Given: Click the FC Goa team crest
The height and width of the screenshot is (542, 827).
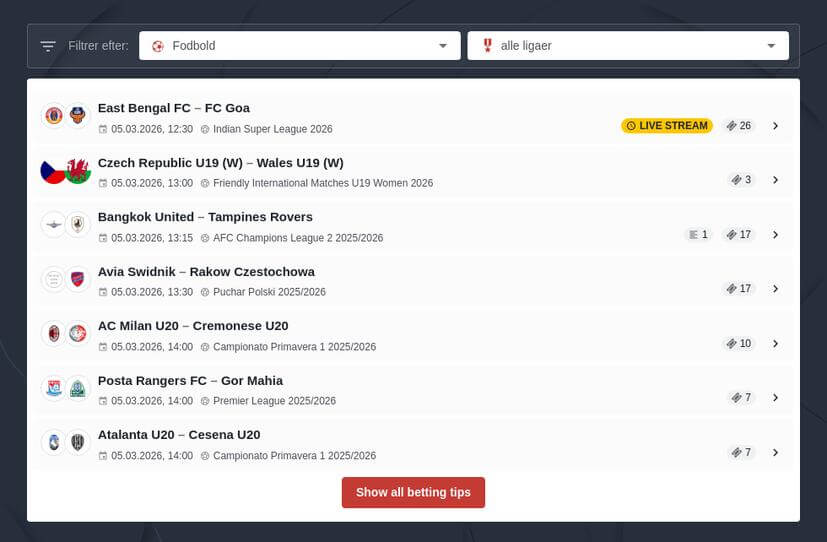Looking at the screenshot, I should pyautogui.click(x=77, y=116).
